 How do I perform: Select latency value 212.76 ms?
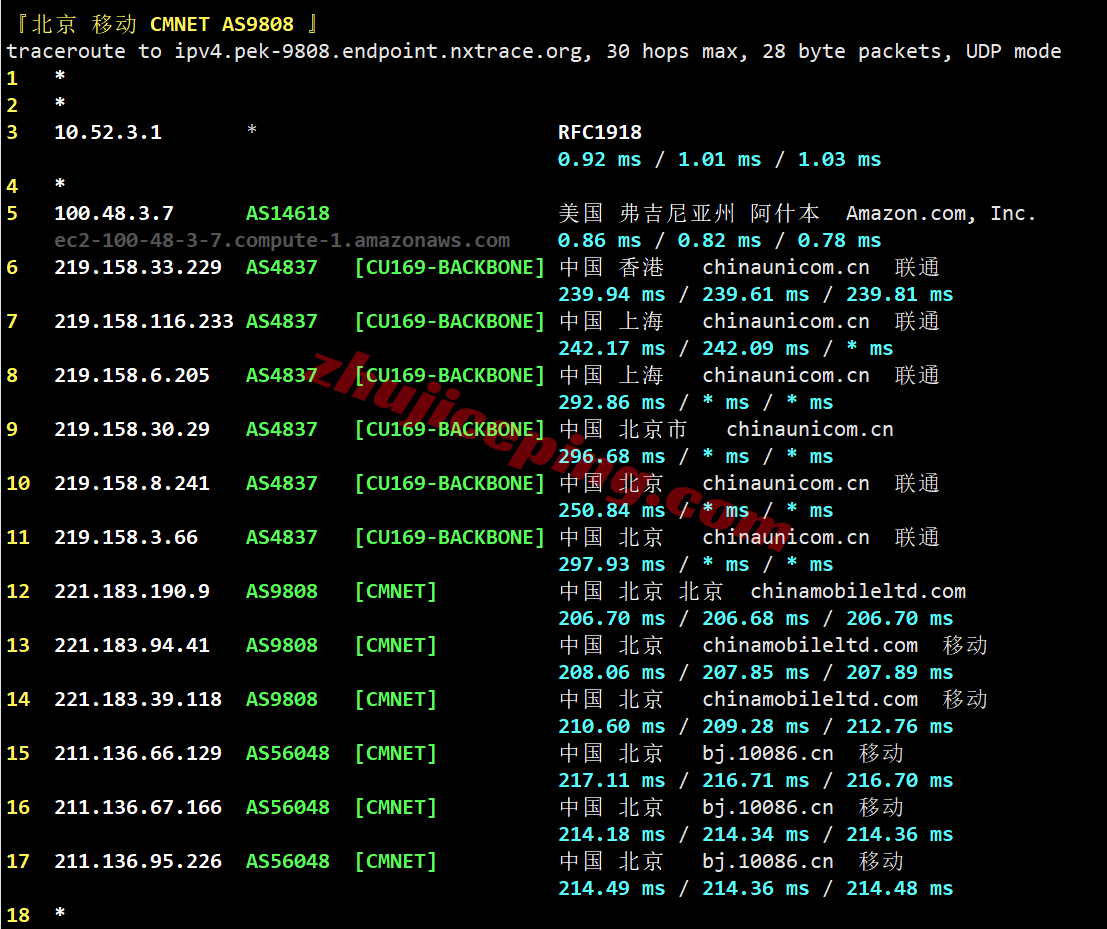click(x=900, y=726)
